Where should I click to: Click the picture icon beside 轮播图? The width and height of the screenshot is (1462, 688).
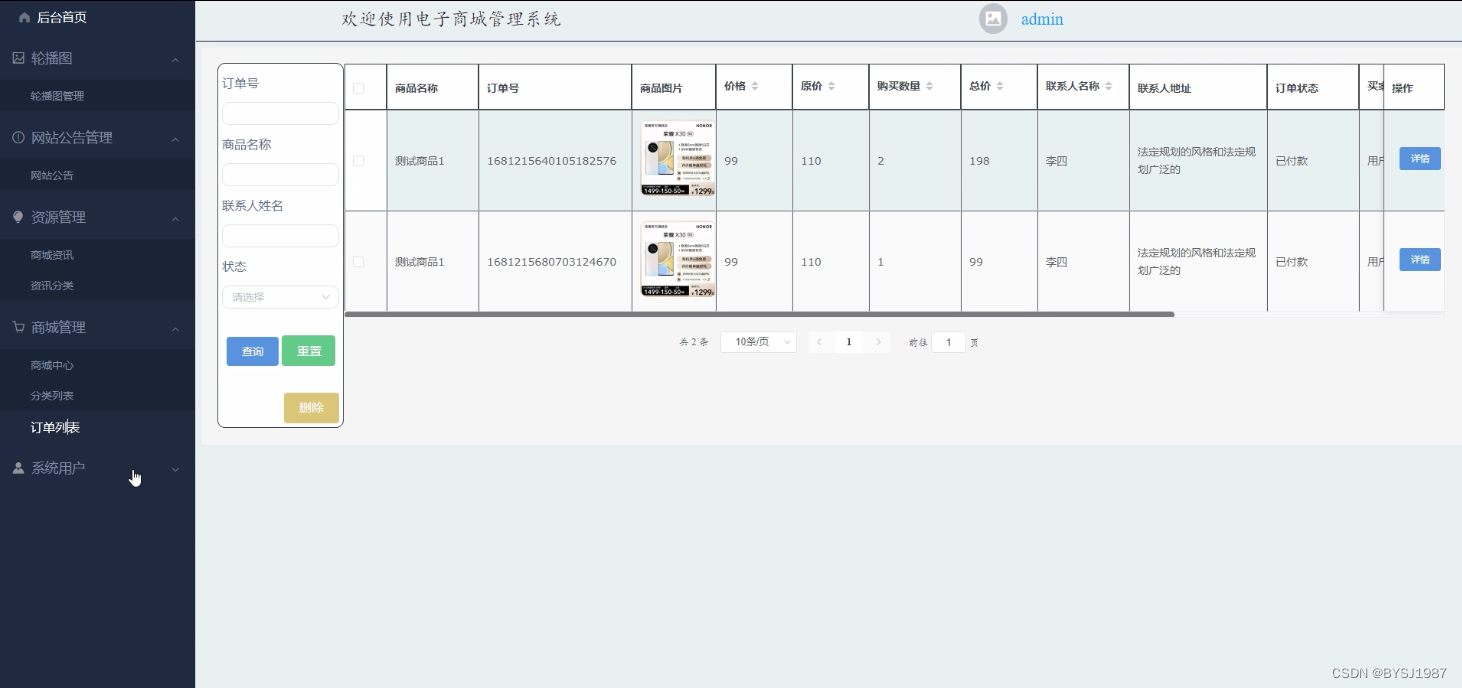click(x=18, y=58)
